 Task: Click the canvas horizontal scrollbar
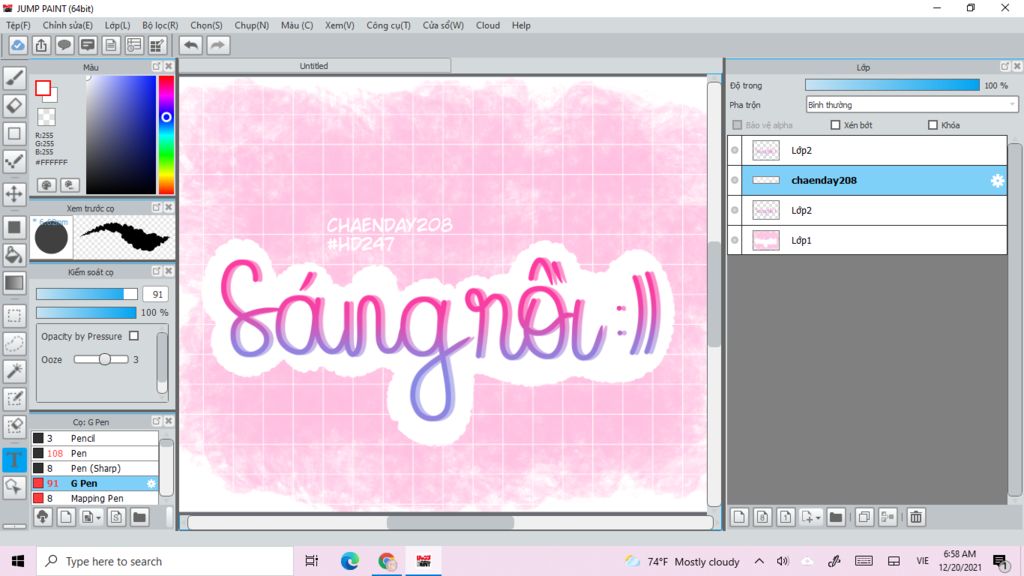click(451, 522)
